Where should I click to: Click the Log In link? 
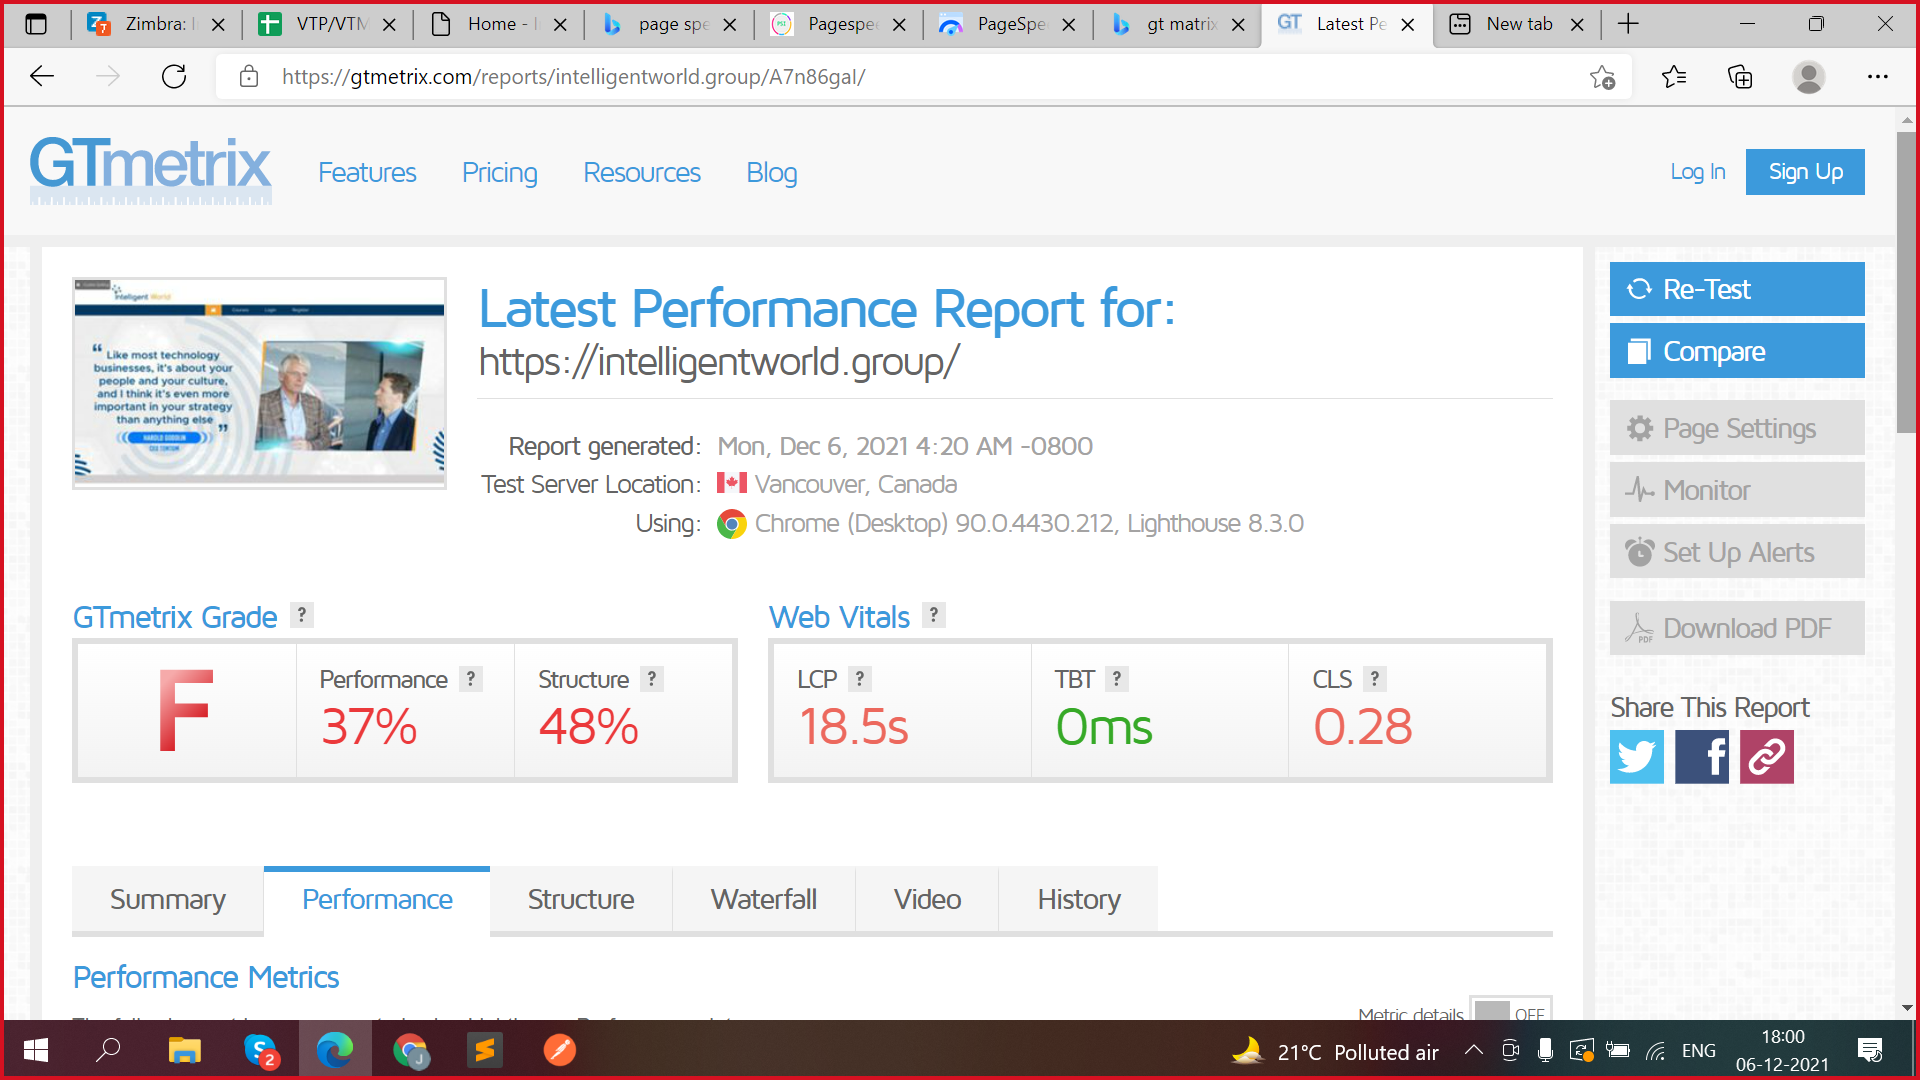[x=1697, y=172]
